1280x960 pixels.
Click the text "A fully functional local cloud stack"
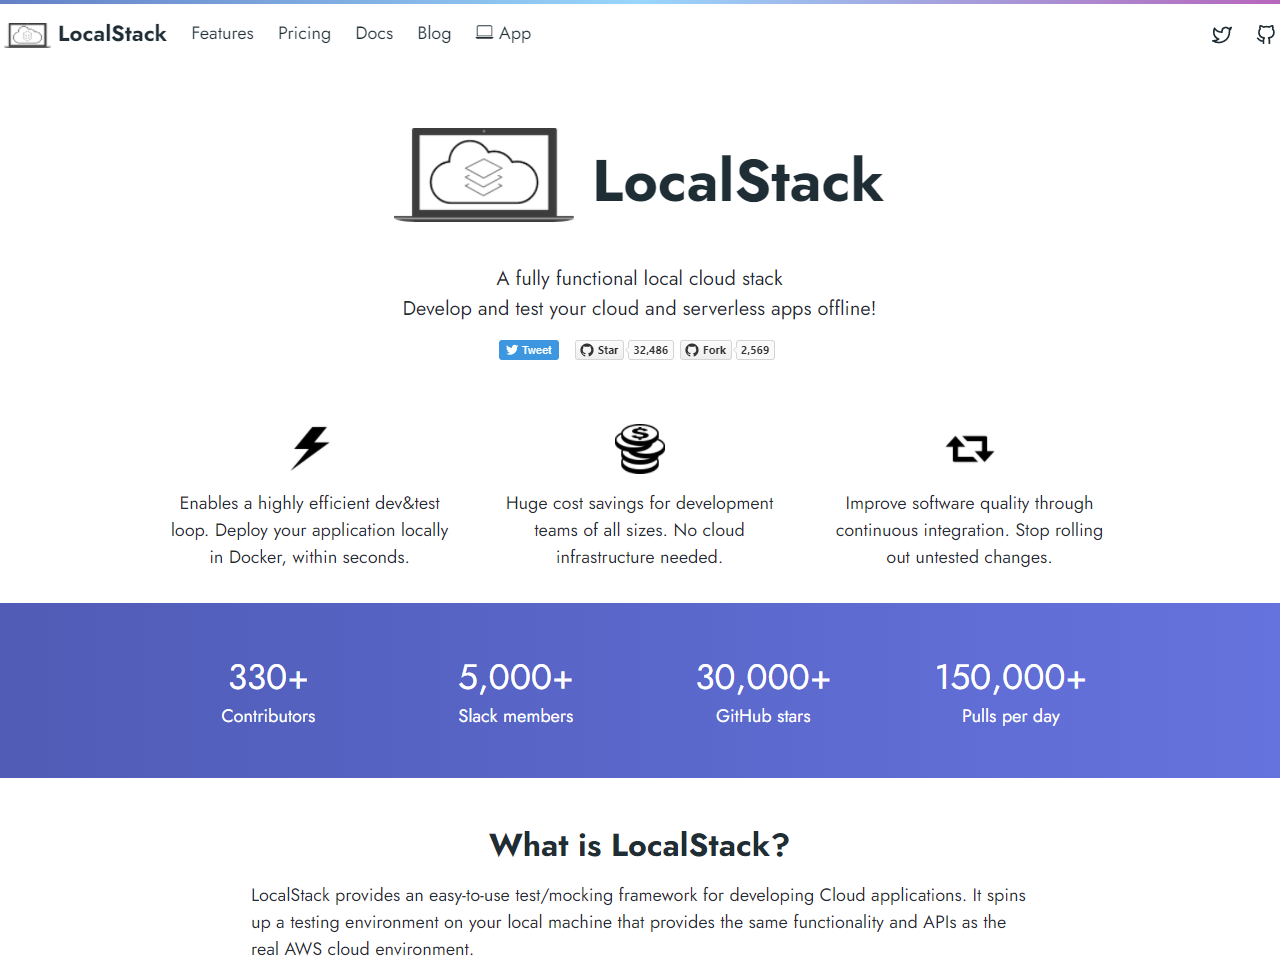640,278
